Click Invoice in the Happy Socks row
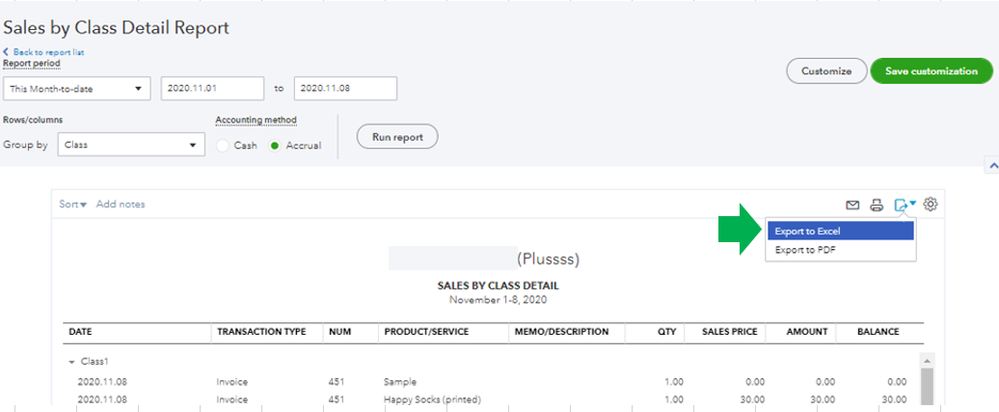The image size is (999, 412). tap(232, 400)
